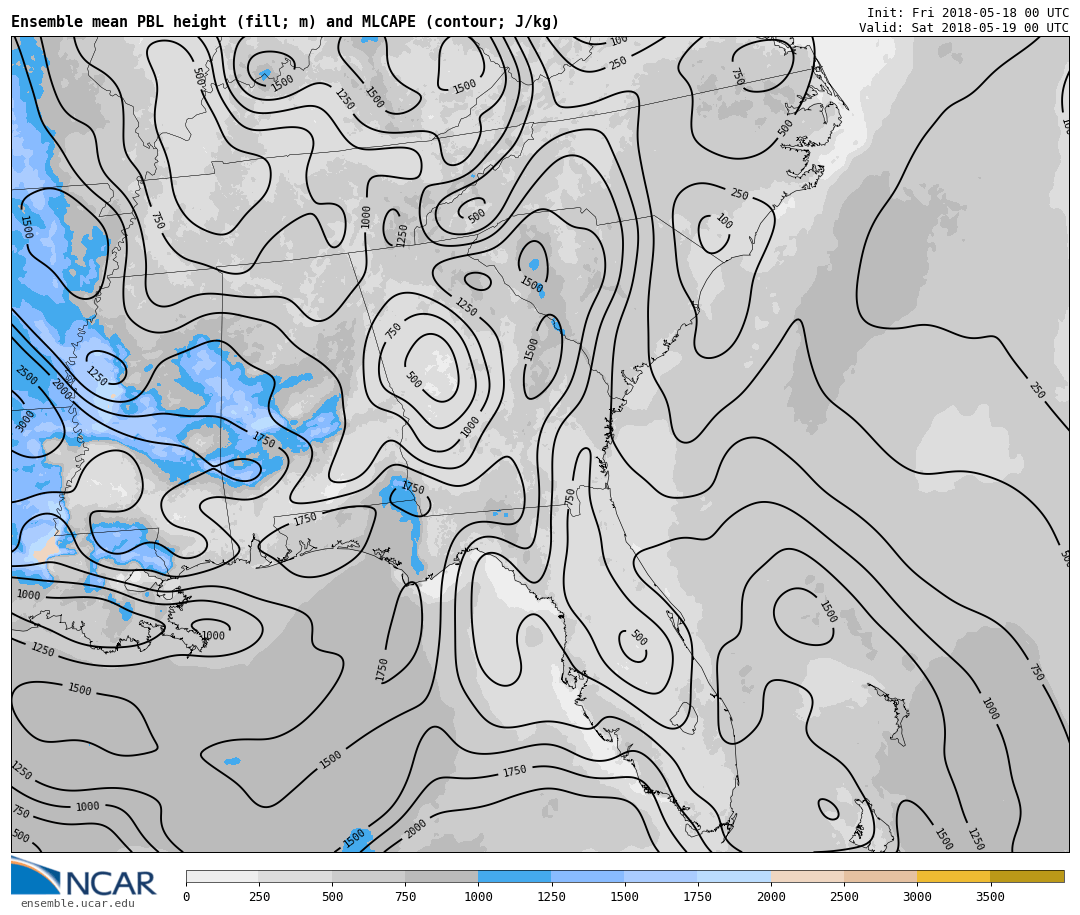Pick the 250–500 colorbar segment
This screenshot has width=1080, height=915.
pyautogui.click(x=295, y=876)
